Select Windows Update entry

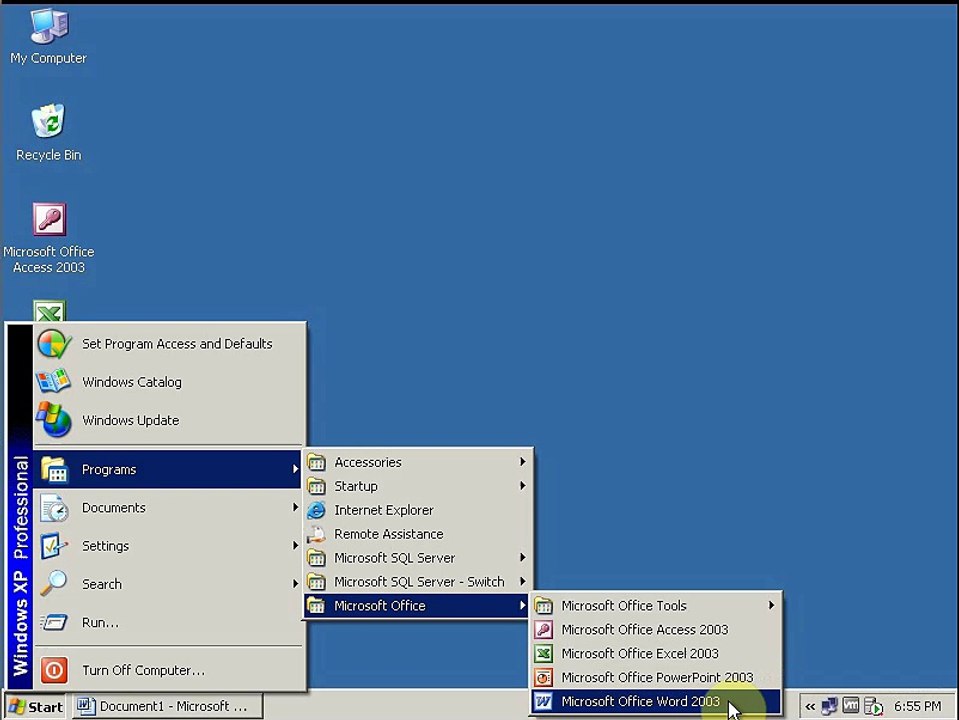click(x=168, y=420)
